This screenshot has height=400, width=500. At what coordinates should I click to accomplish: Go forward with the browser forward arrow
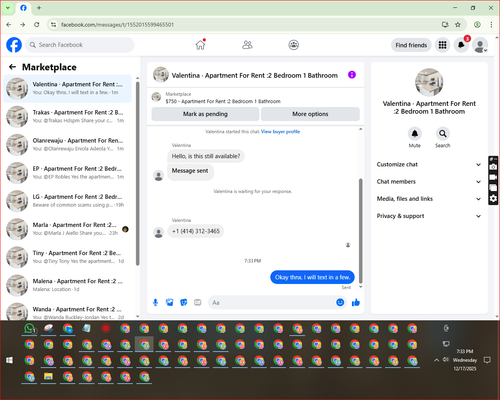point(22,25)
